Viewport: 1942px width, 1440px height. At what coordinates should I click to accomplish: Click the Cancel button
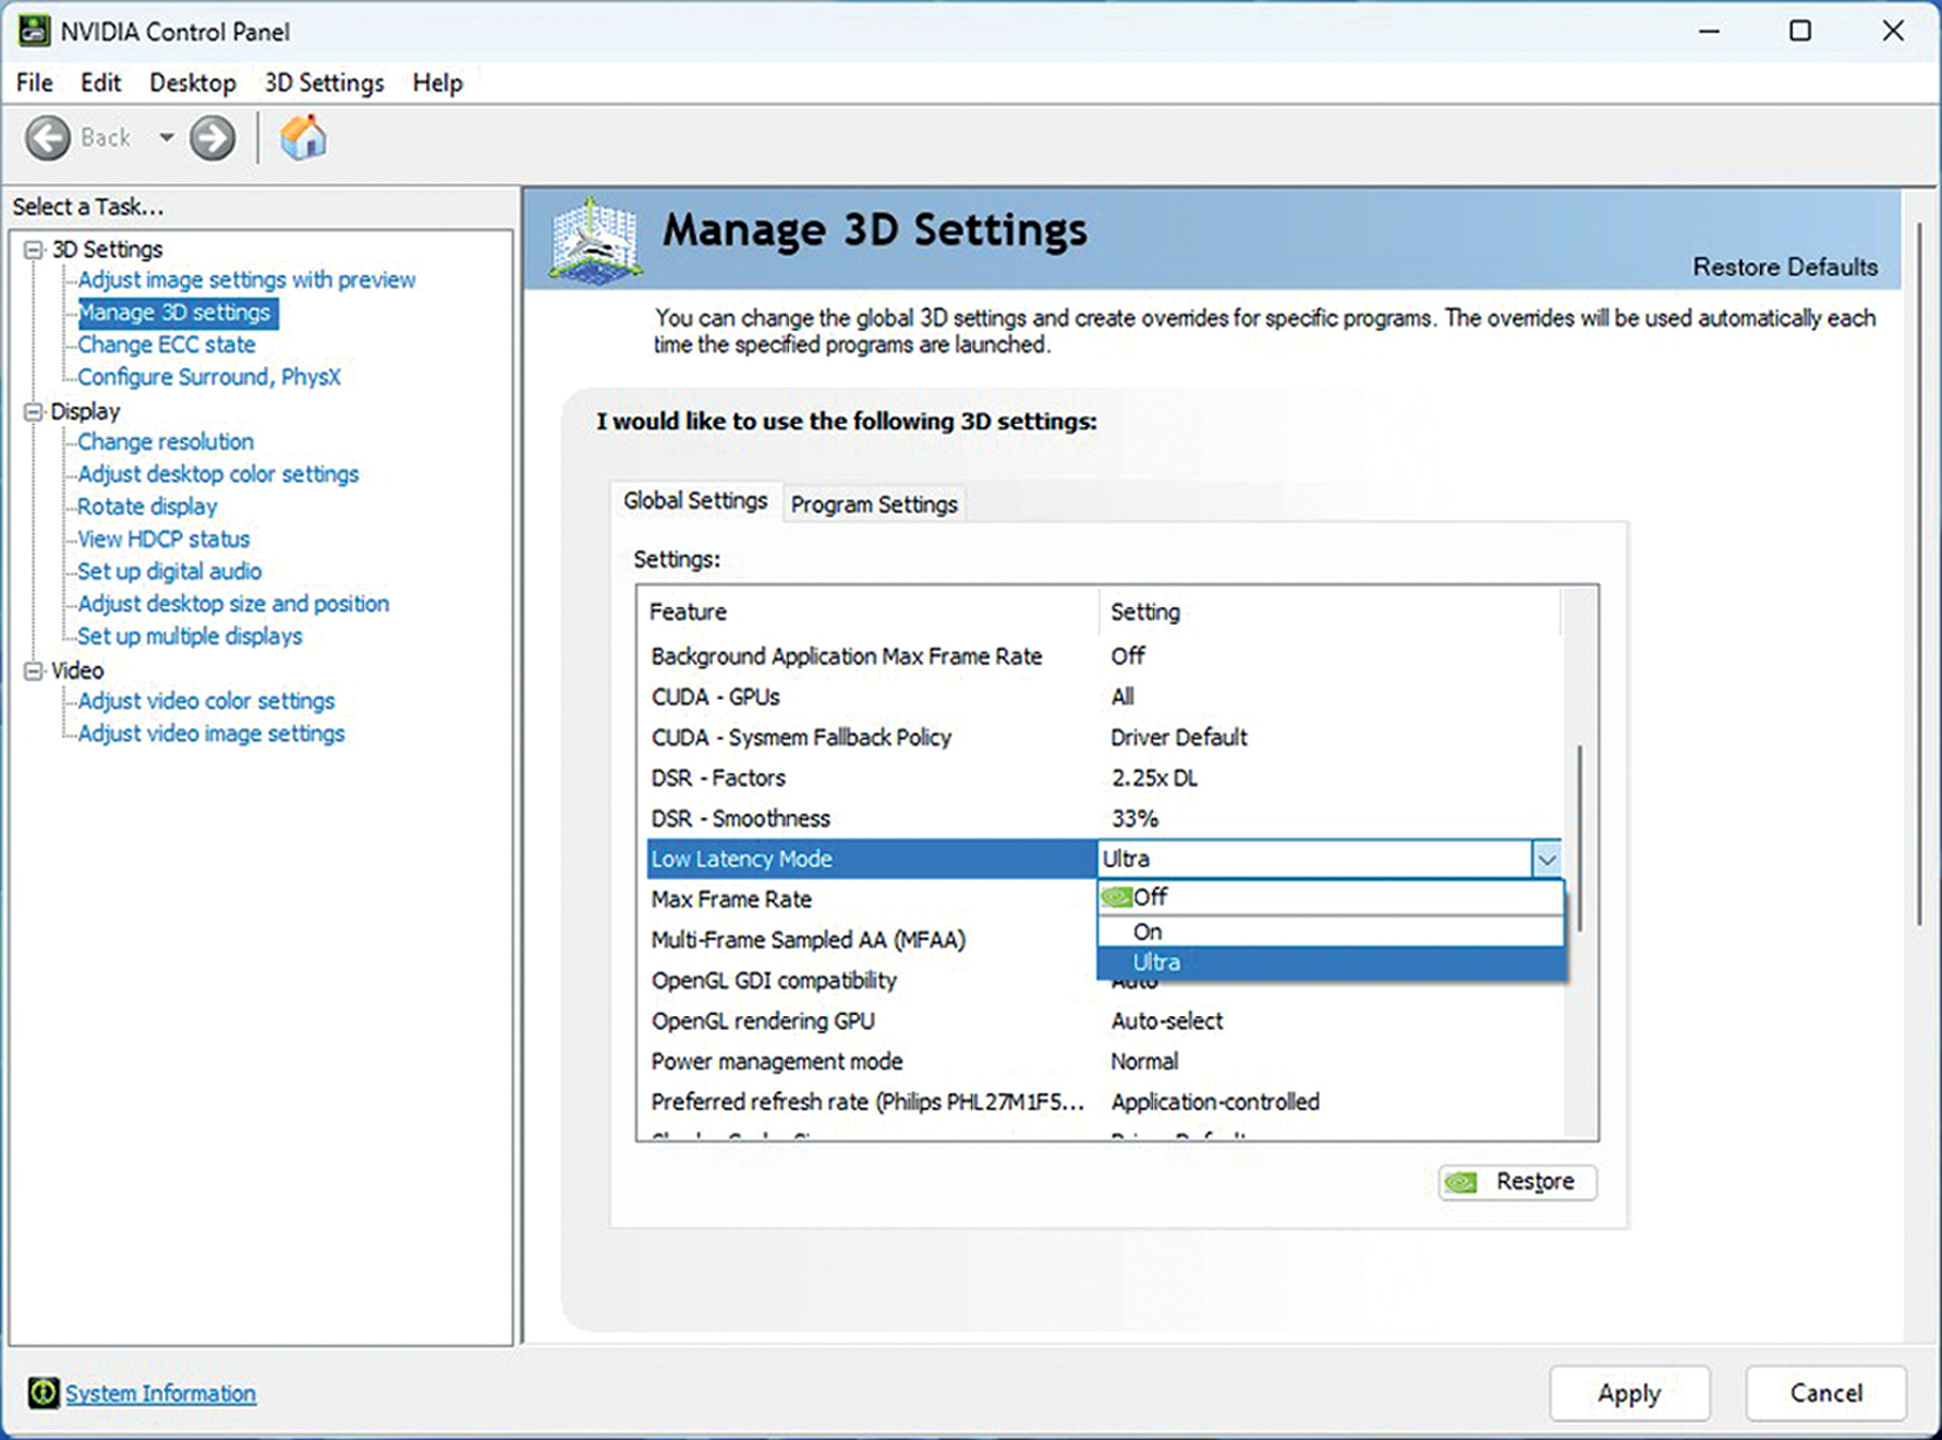coord(1826,1393)
